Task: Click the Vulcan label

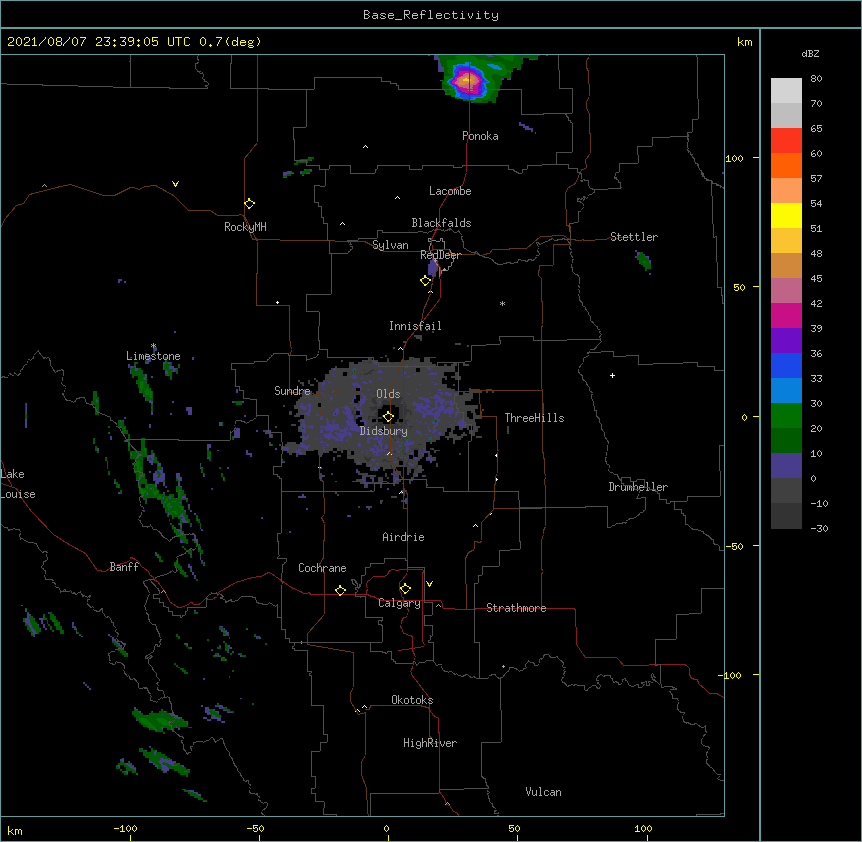Action: point(543,792)
